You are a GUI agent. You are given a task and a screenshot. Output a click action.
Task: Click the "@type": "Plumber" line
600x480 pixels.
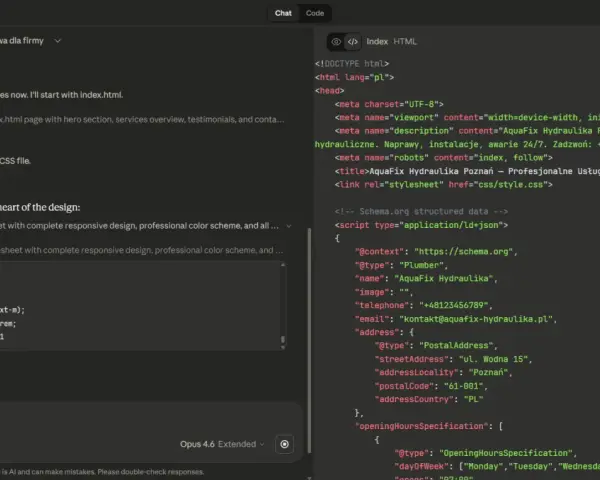pyautogui.click(x=401, y=265)
